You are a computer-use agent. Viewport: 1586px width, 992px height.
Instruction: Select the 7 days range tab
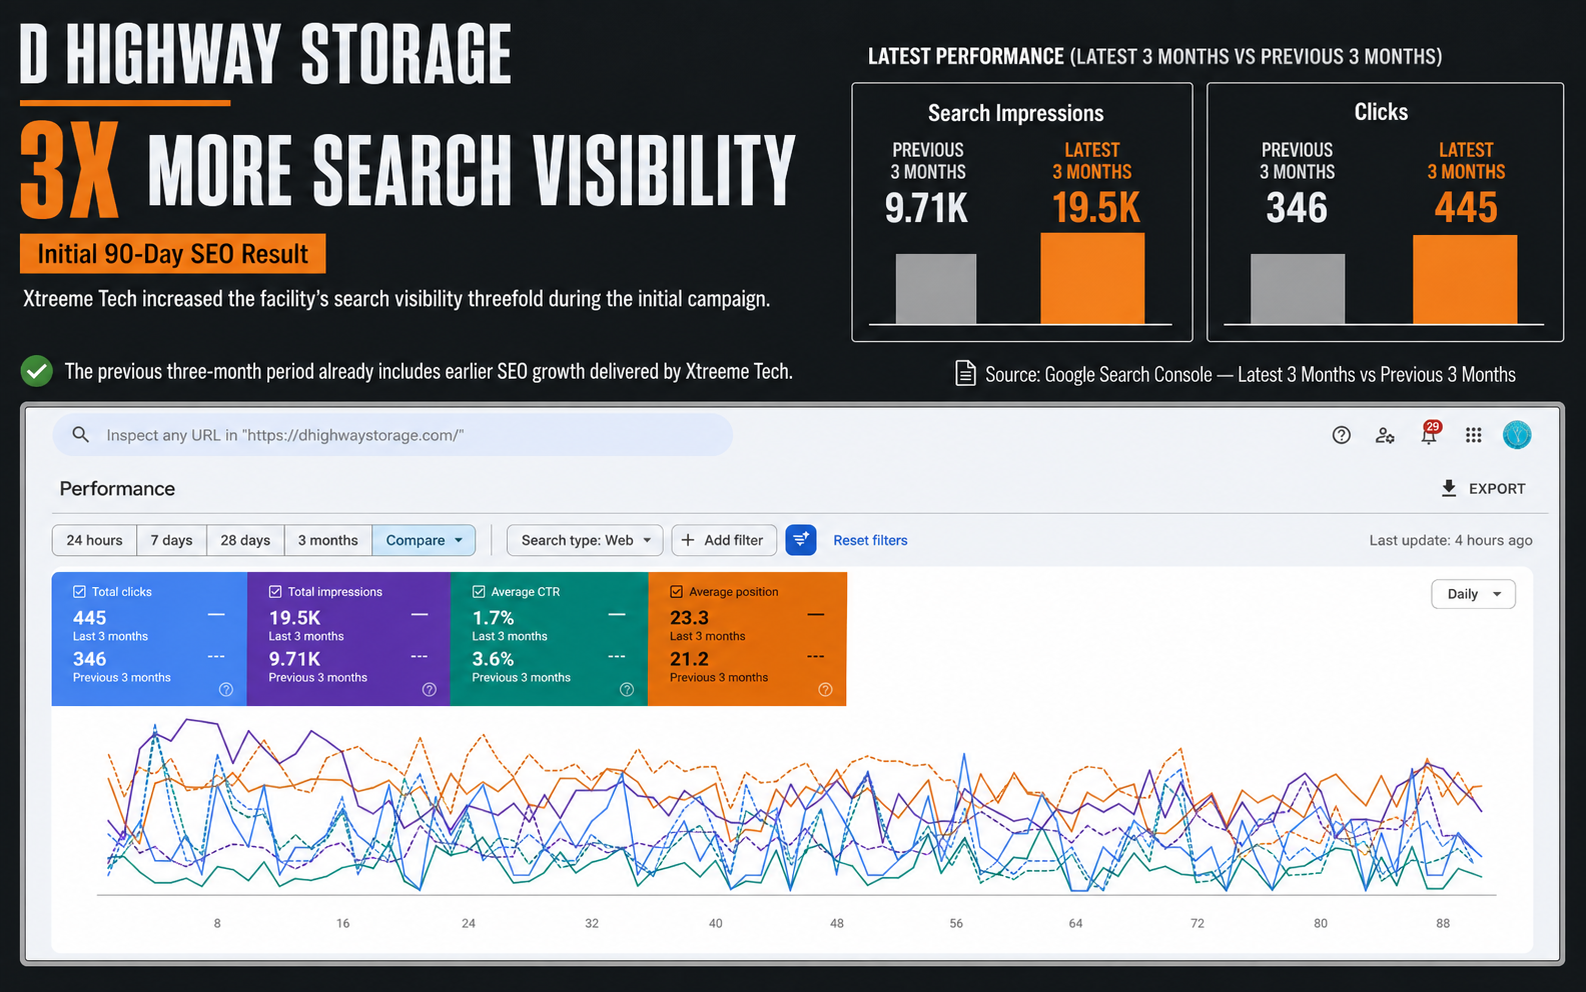pyautogui.click(x=172, y=540)
